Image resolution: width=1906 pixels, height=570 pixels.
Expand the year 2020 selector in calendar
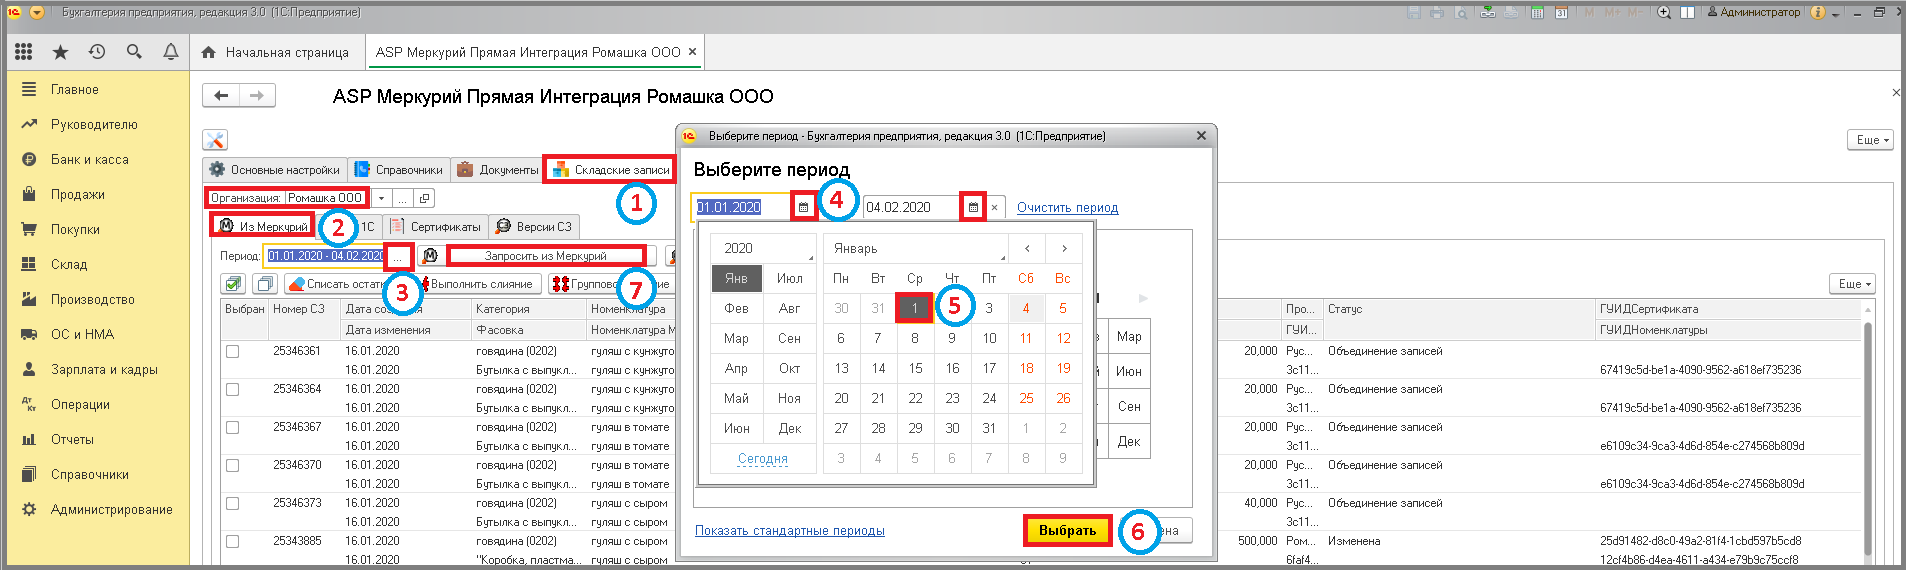[764, 248]
